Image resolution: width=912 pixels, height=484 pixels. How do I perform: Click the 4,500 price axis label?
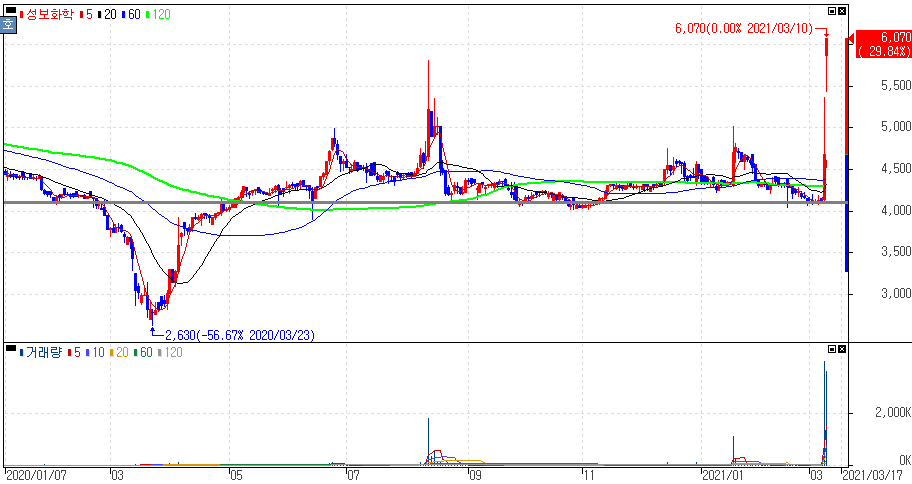896,169
